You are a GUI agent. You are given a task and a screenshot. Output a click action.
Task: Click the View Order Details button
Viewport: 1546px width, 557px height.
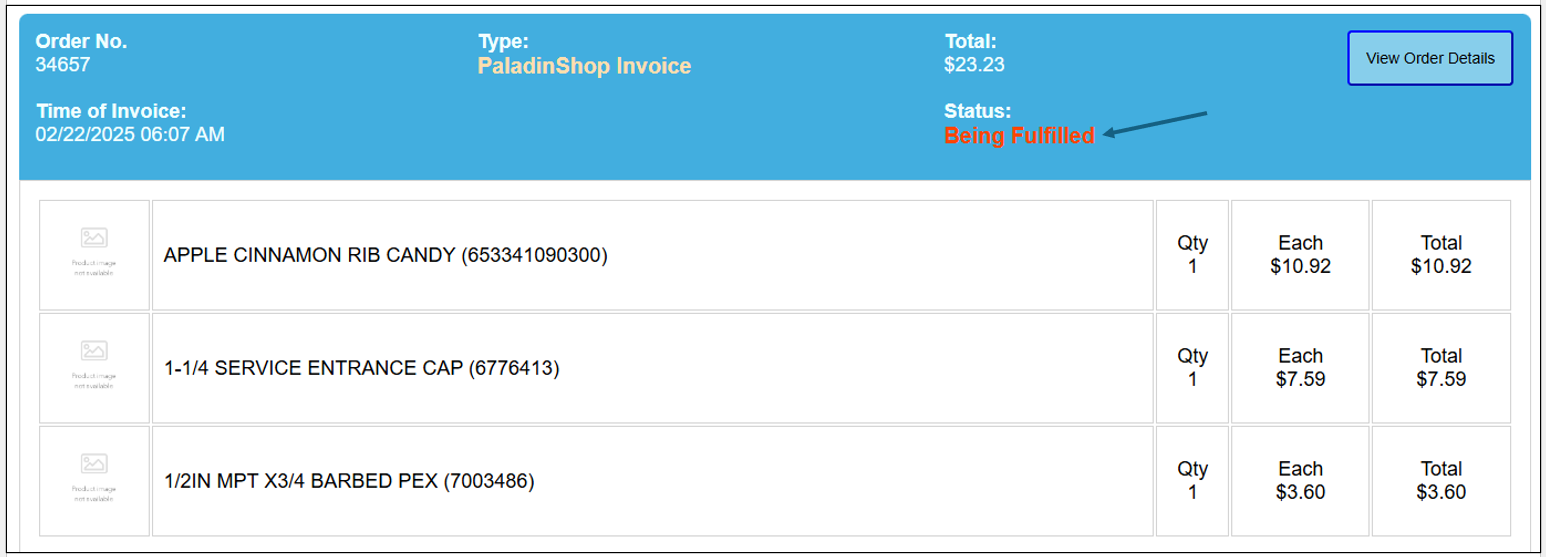1429,58
